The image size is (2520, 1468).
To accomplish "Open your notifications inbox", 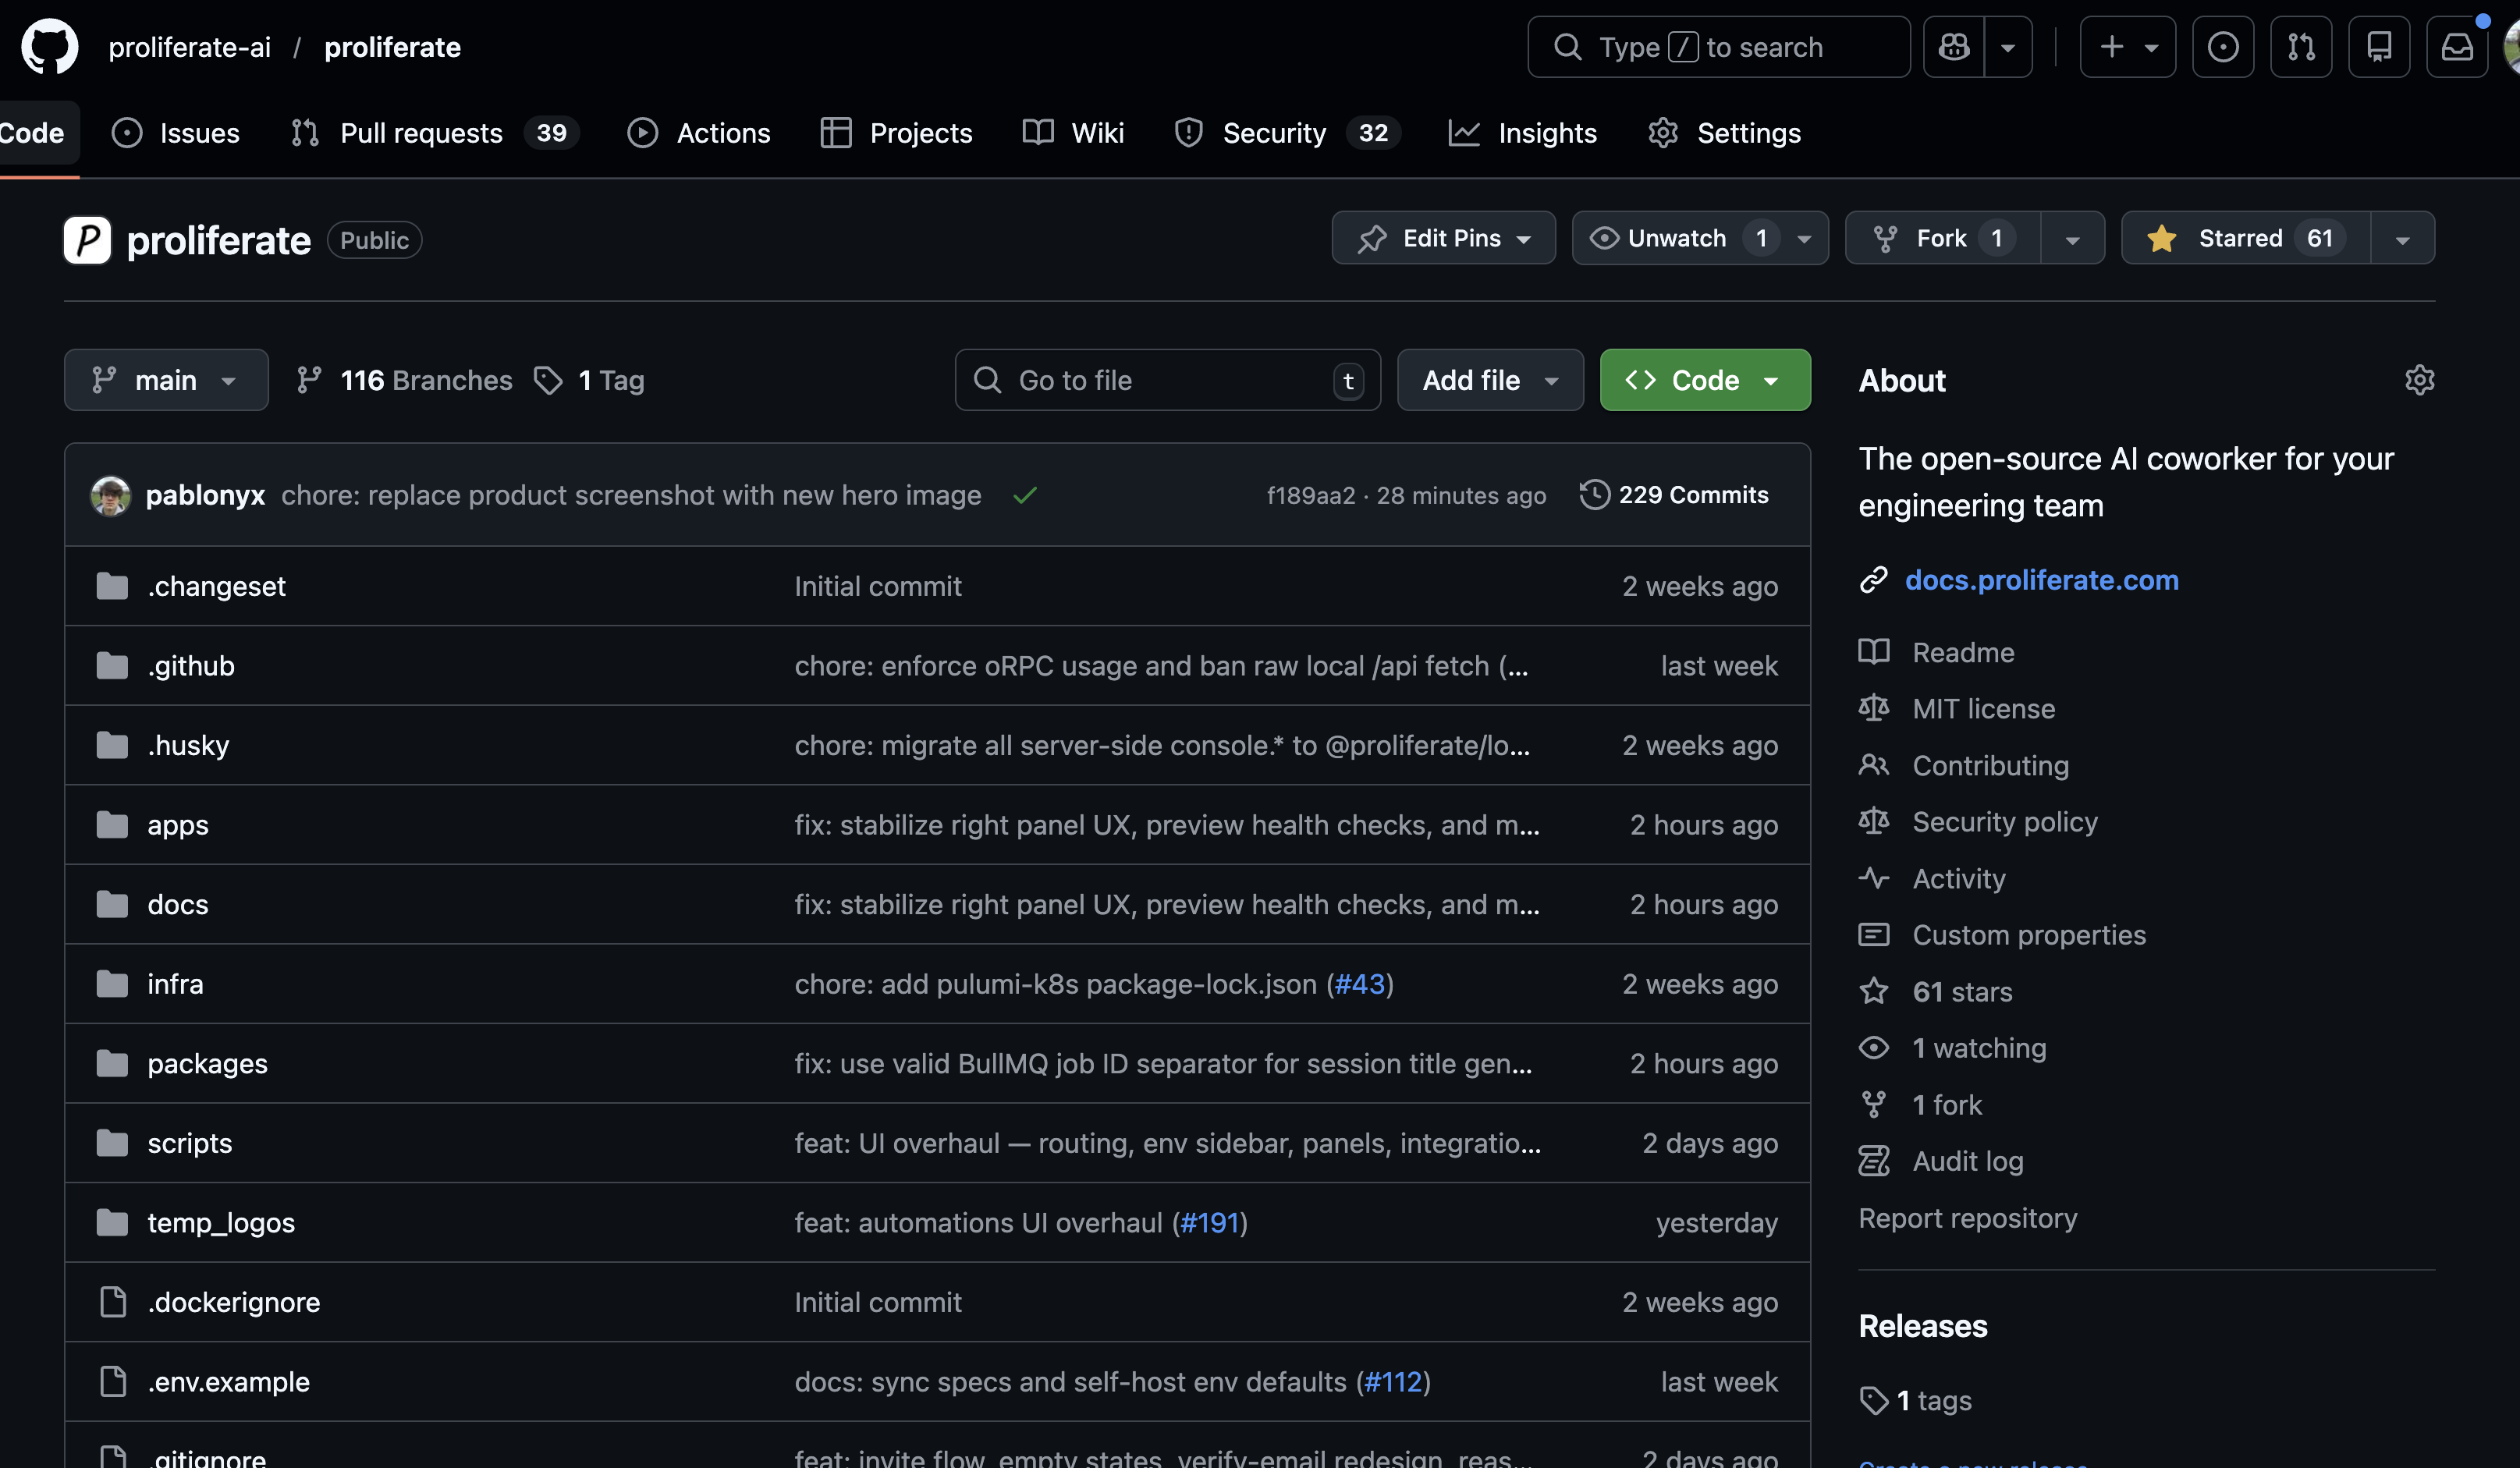I will point(2458,46).
